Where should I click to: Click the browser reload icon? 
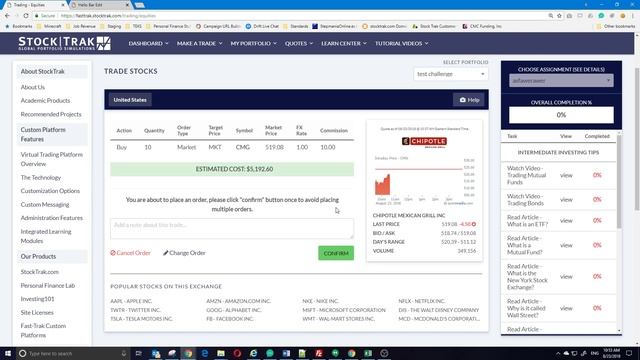coord(26,16)
